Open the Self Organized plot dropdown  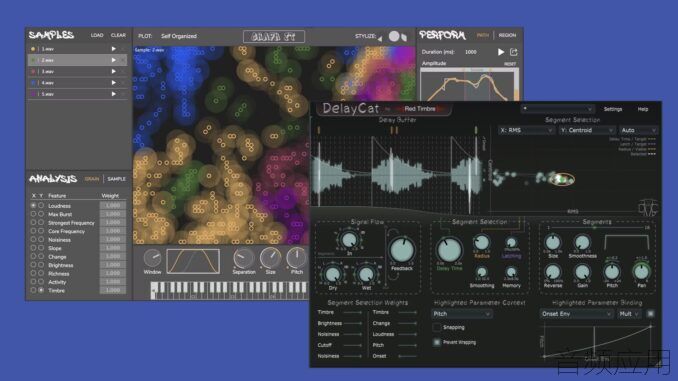click(x=179, y=36)
